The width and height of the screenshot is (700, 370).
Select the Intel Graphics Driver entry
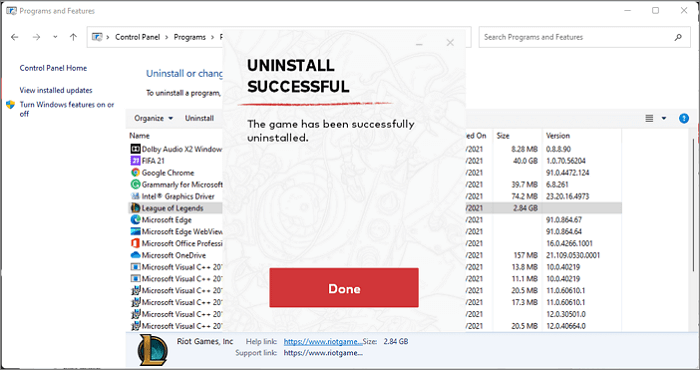178,196
